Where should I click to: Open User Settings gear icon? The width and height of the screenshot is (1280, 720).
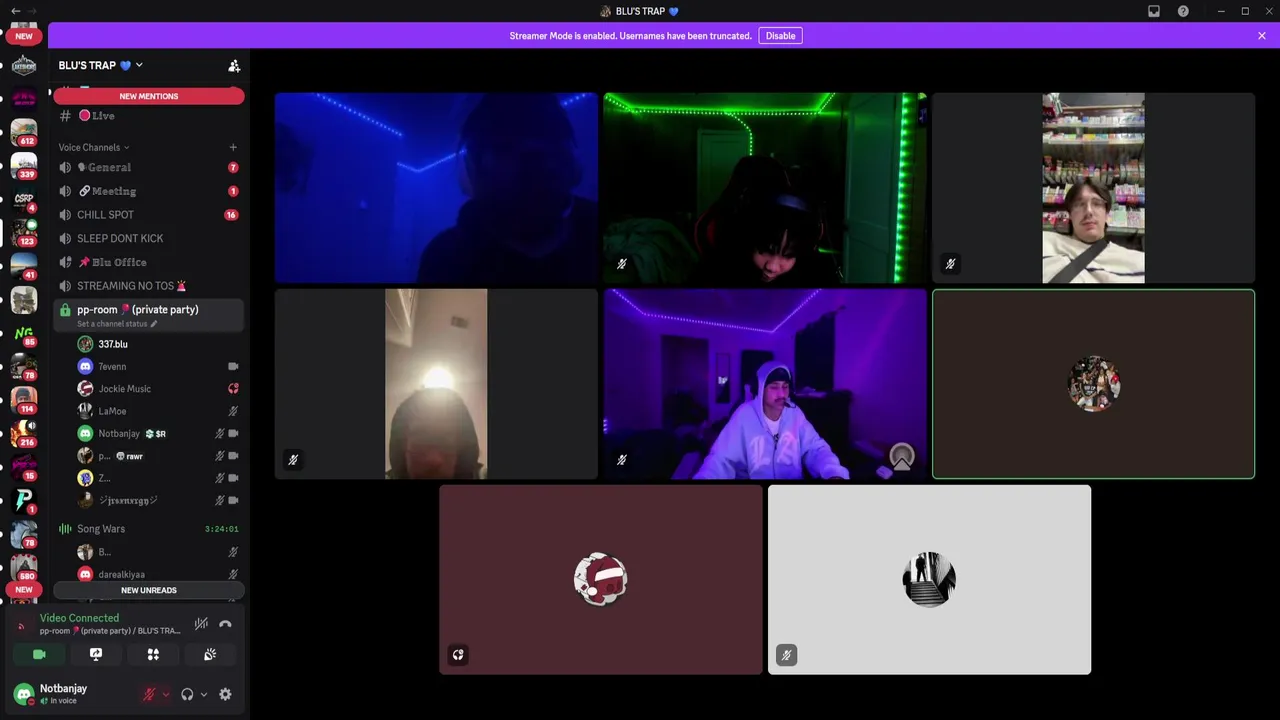pos(225,694)
